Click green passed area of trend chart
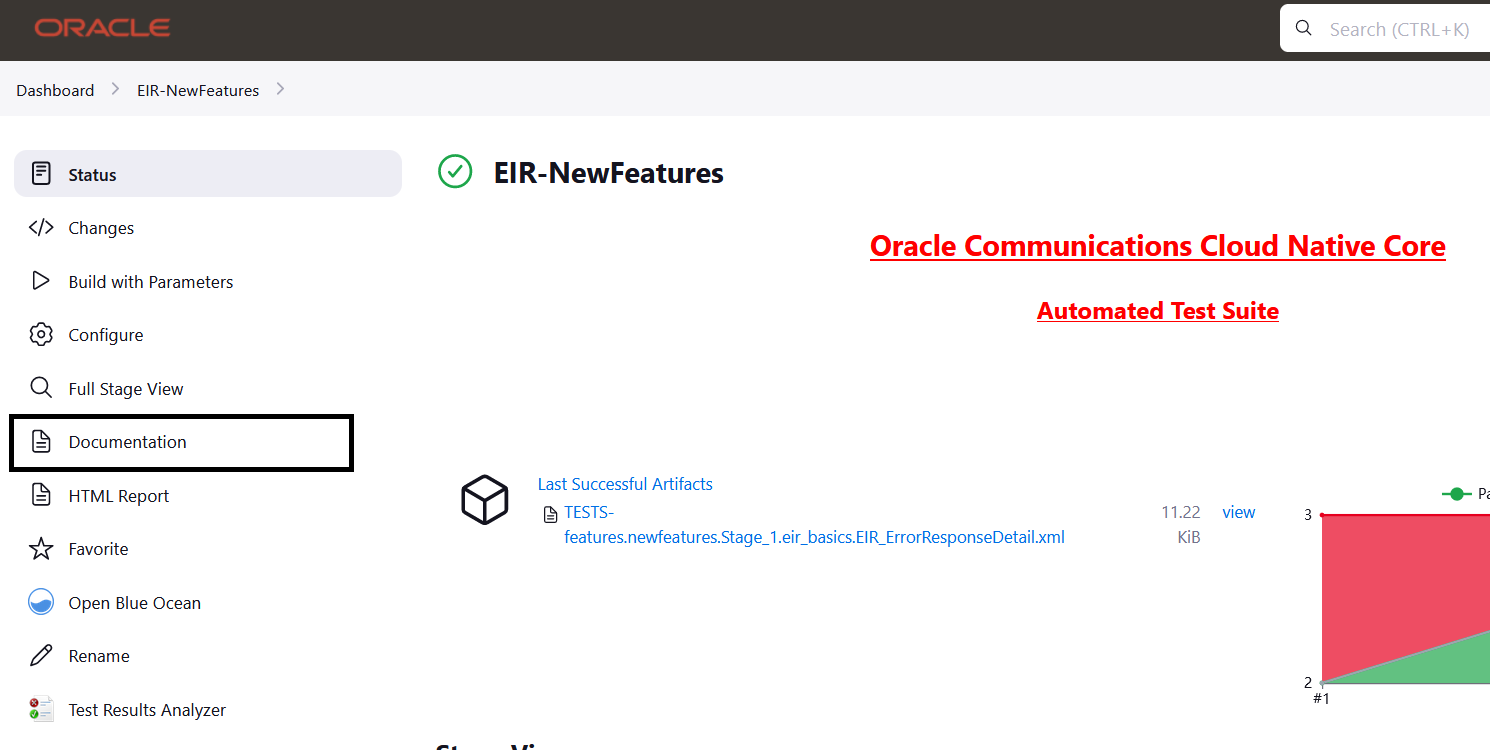Screen dimensions: 1490x750 click(1440, 664)
